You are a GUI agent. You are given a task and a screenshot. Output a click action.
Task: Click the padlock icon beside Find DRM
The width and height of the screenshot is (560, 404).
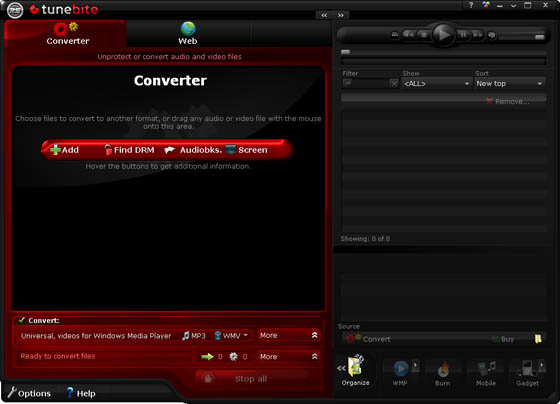click(108, 150)
